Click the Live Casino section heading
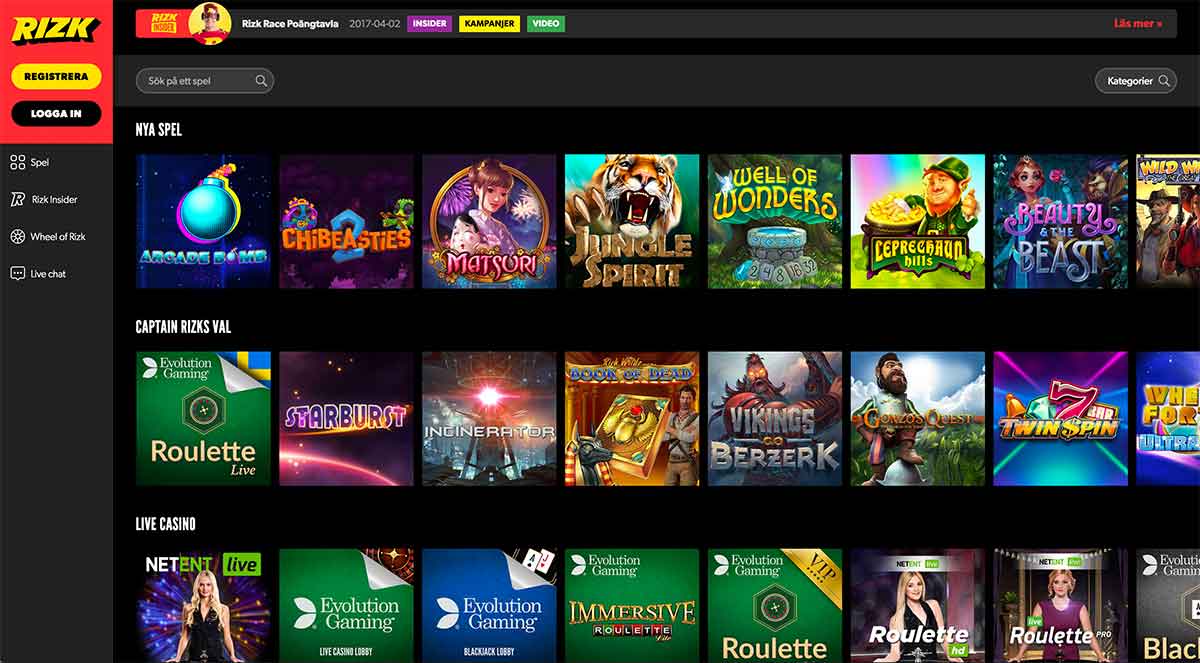1200x663 pixels. coord(165,524)
